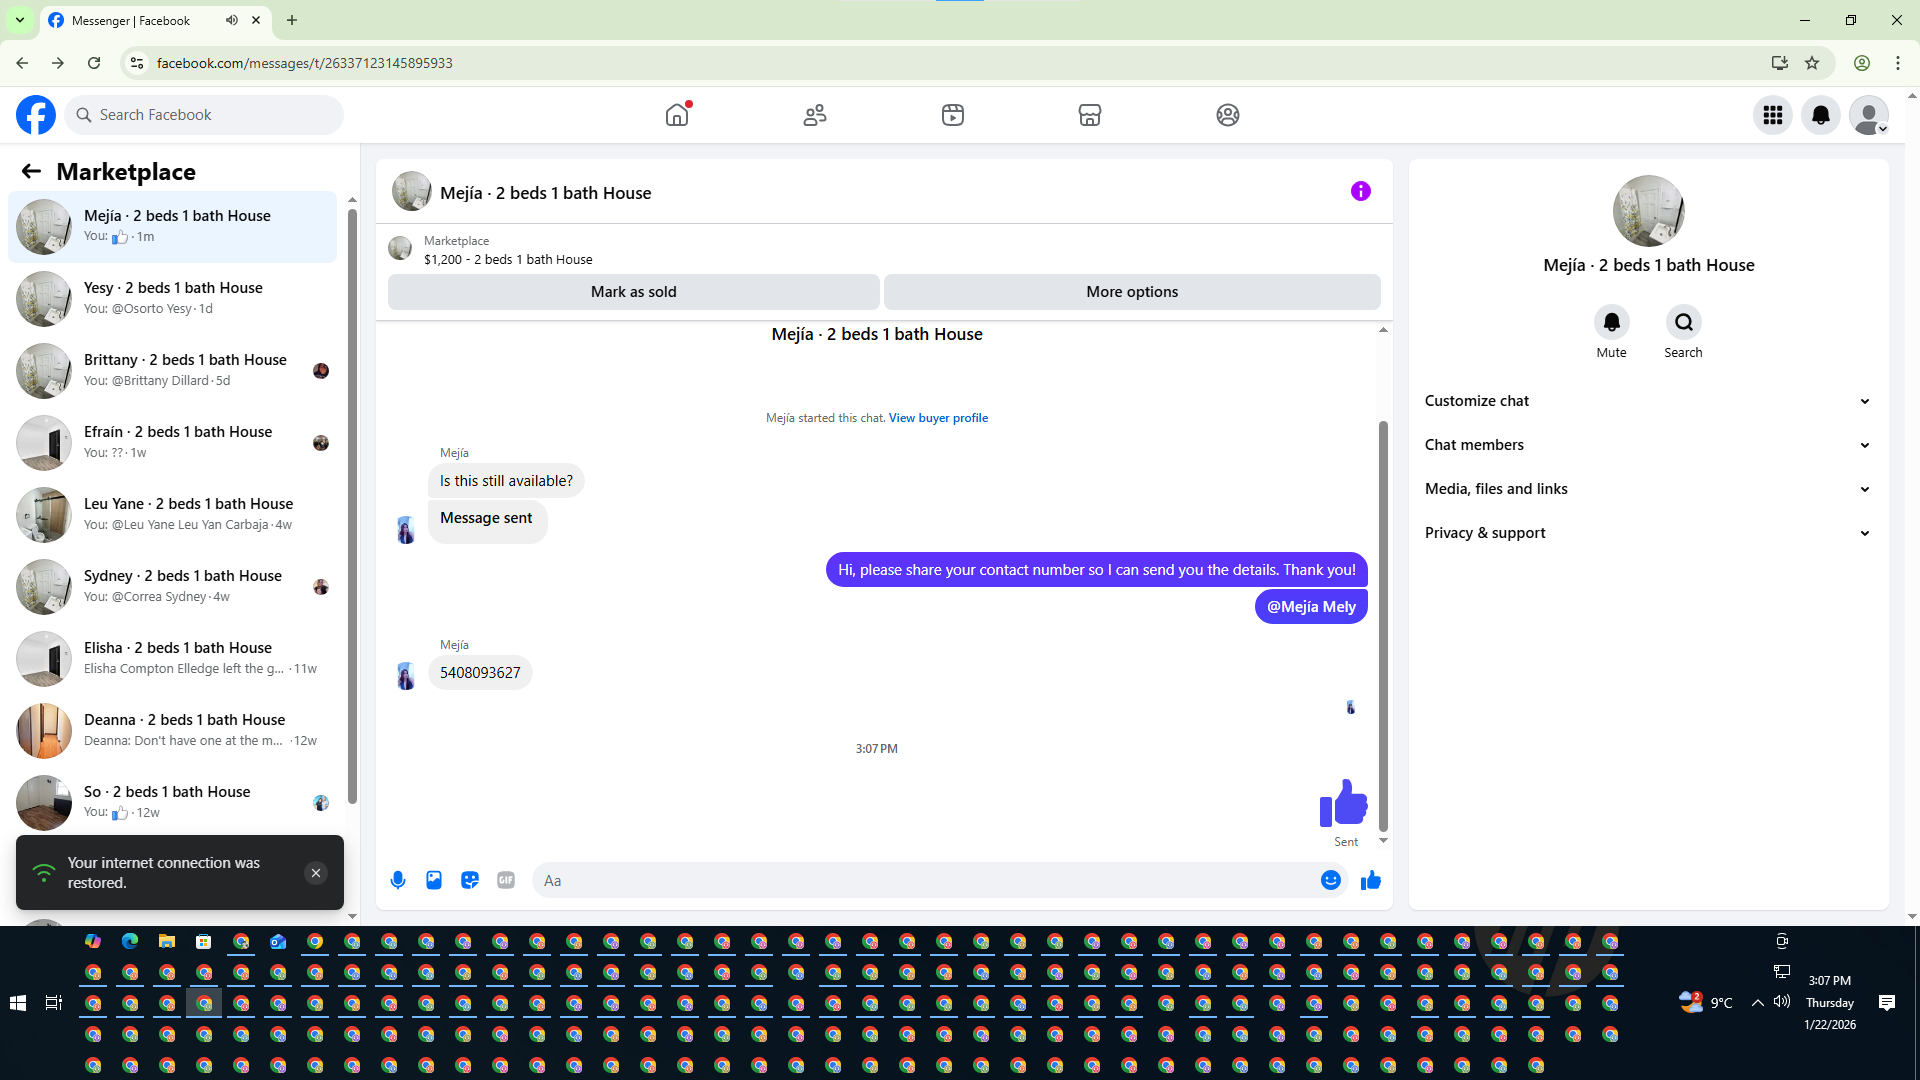Attach a photo with the image icon
Viewport: 1920px width, 1080px height.
(x=434, y=880)
